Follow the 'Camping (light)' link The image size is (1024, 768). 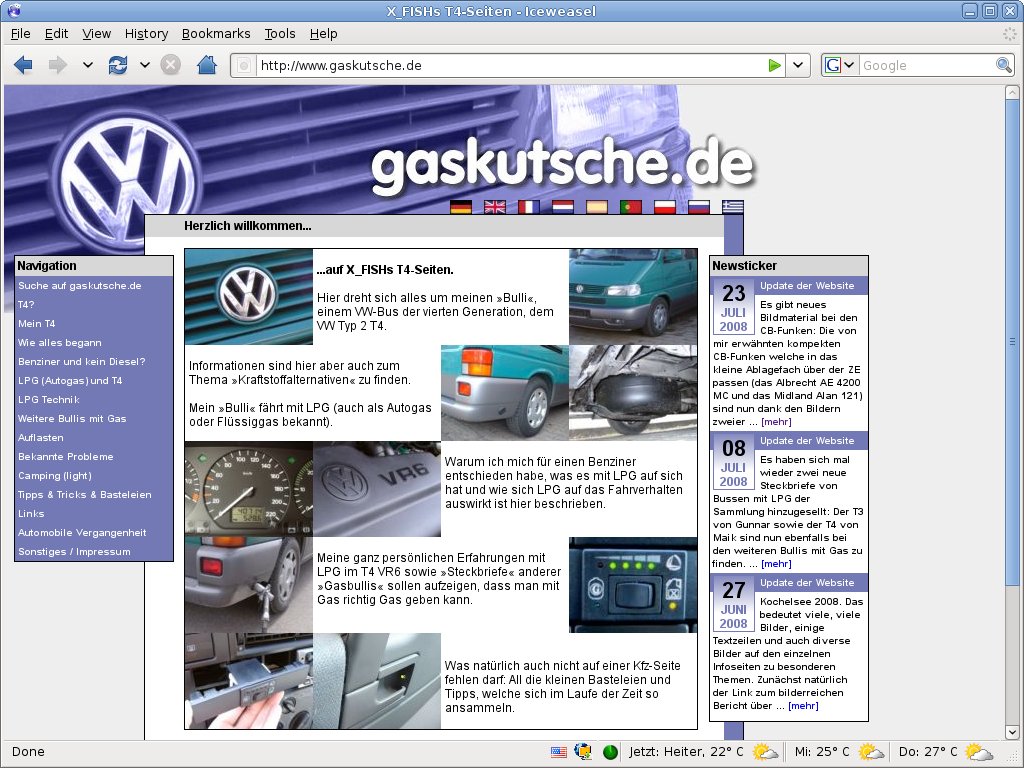click(x=55, y=475)
